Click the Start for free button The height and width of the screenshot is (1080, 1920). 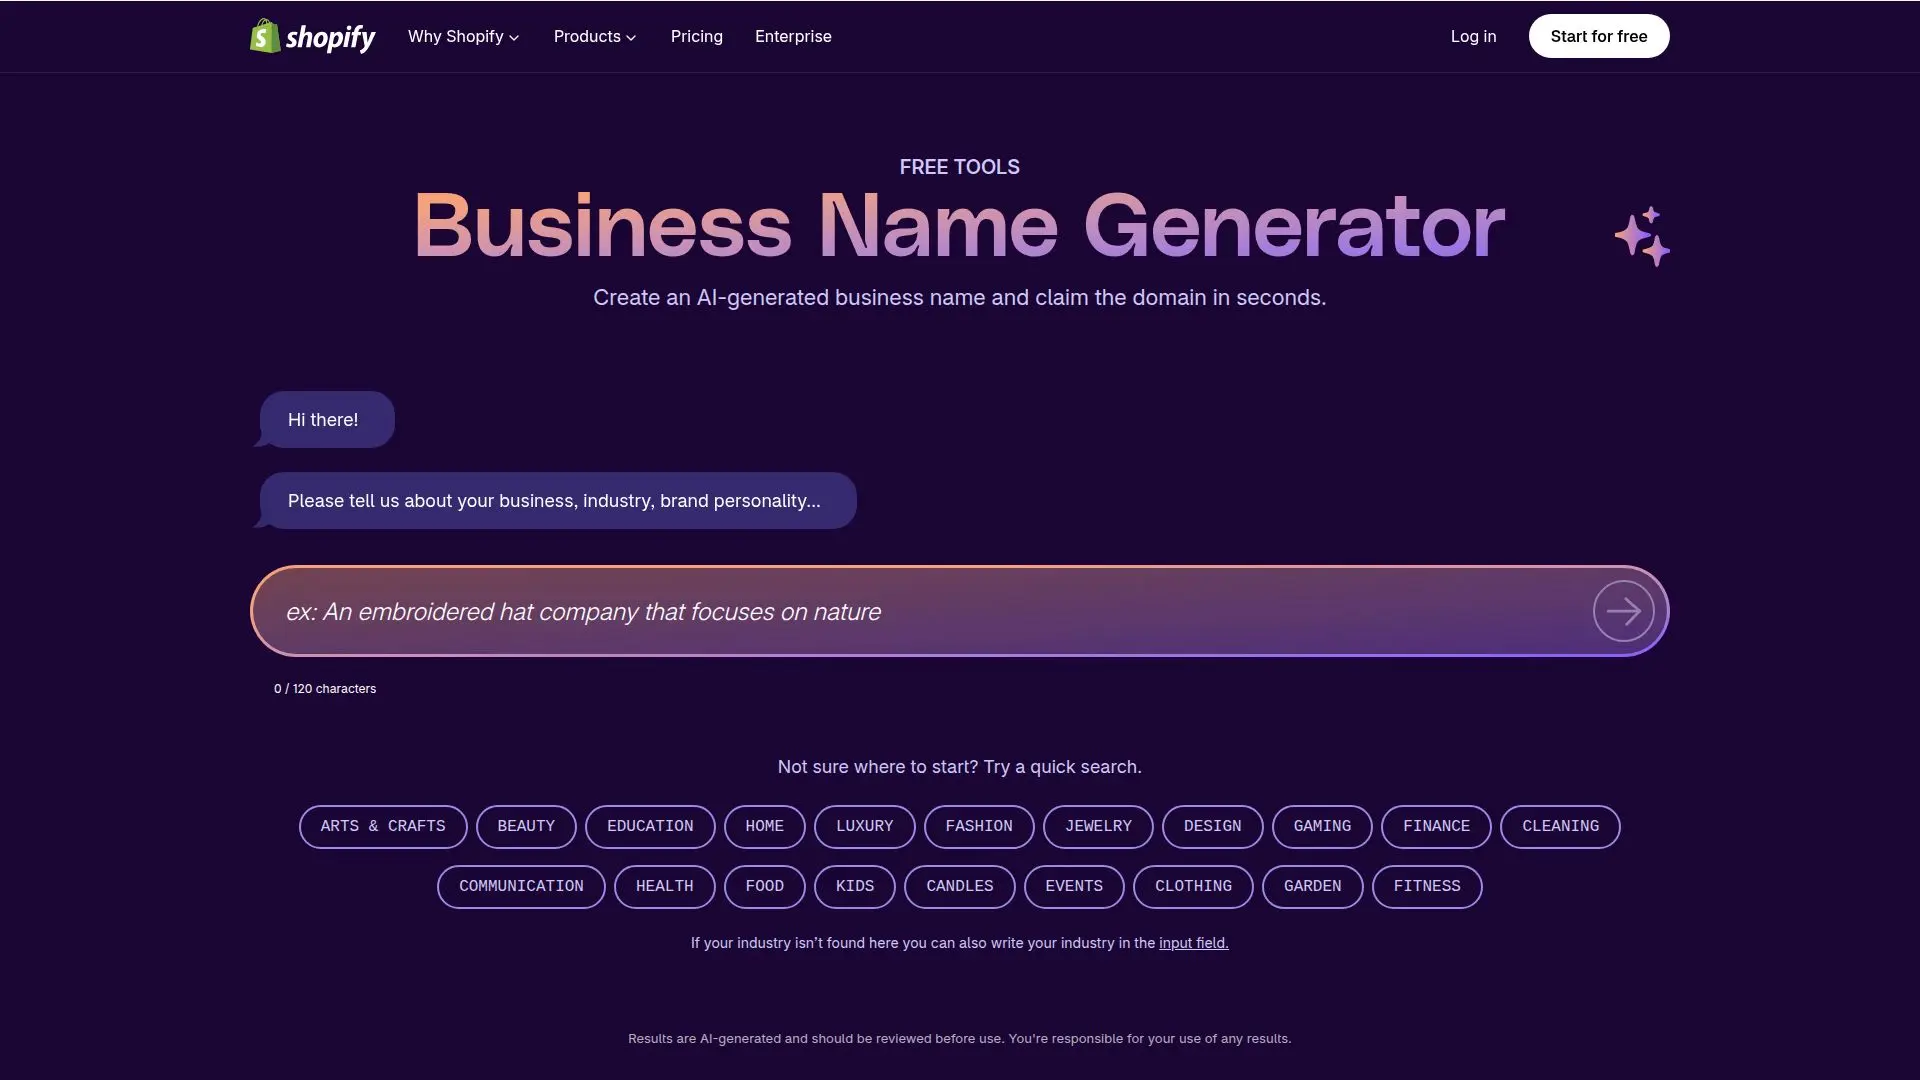pos(1599,36)
